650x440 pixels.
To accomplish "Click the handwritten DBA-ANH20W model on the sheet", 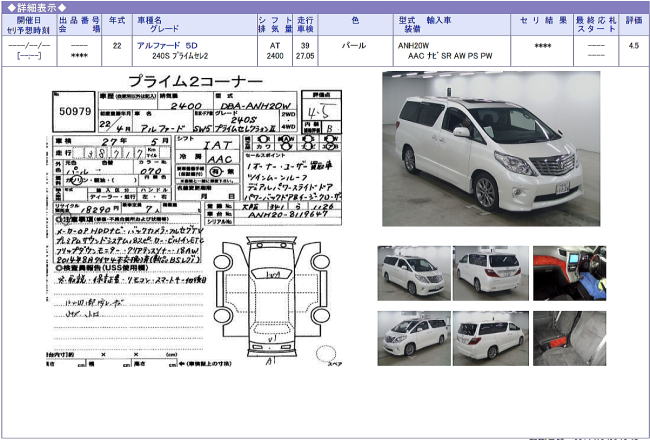I will 255,106.
